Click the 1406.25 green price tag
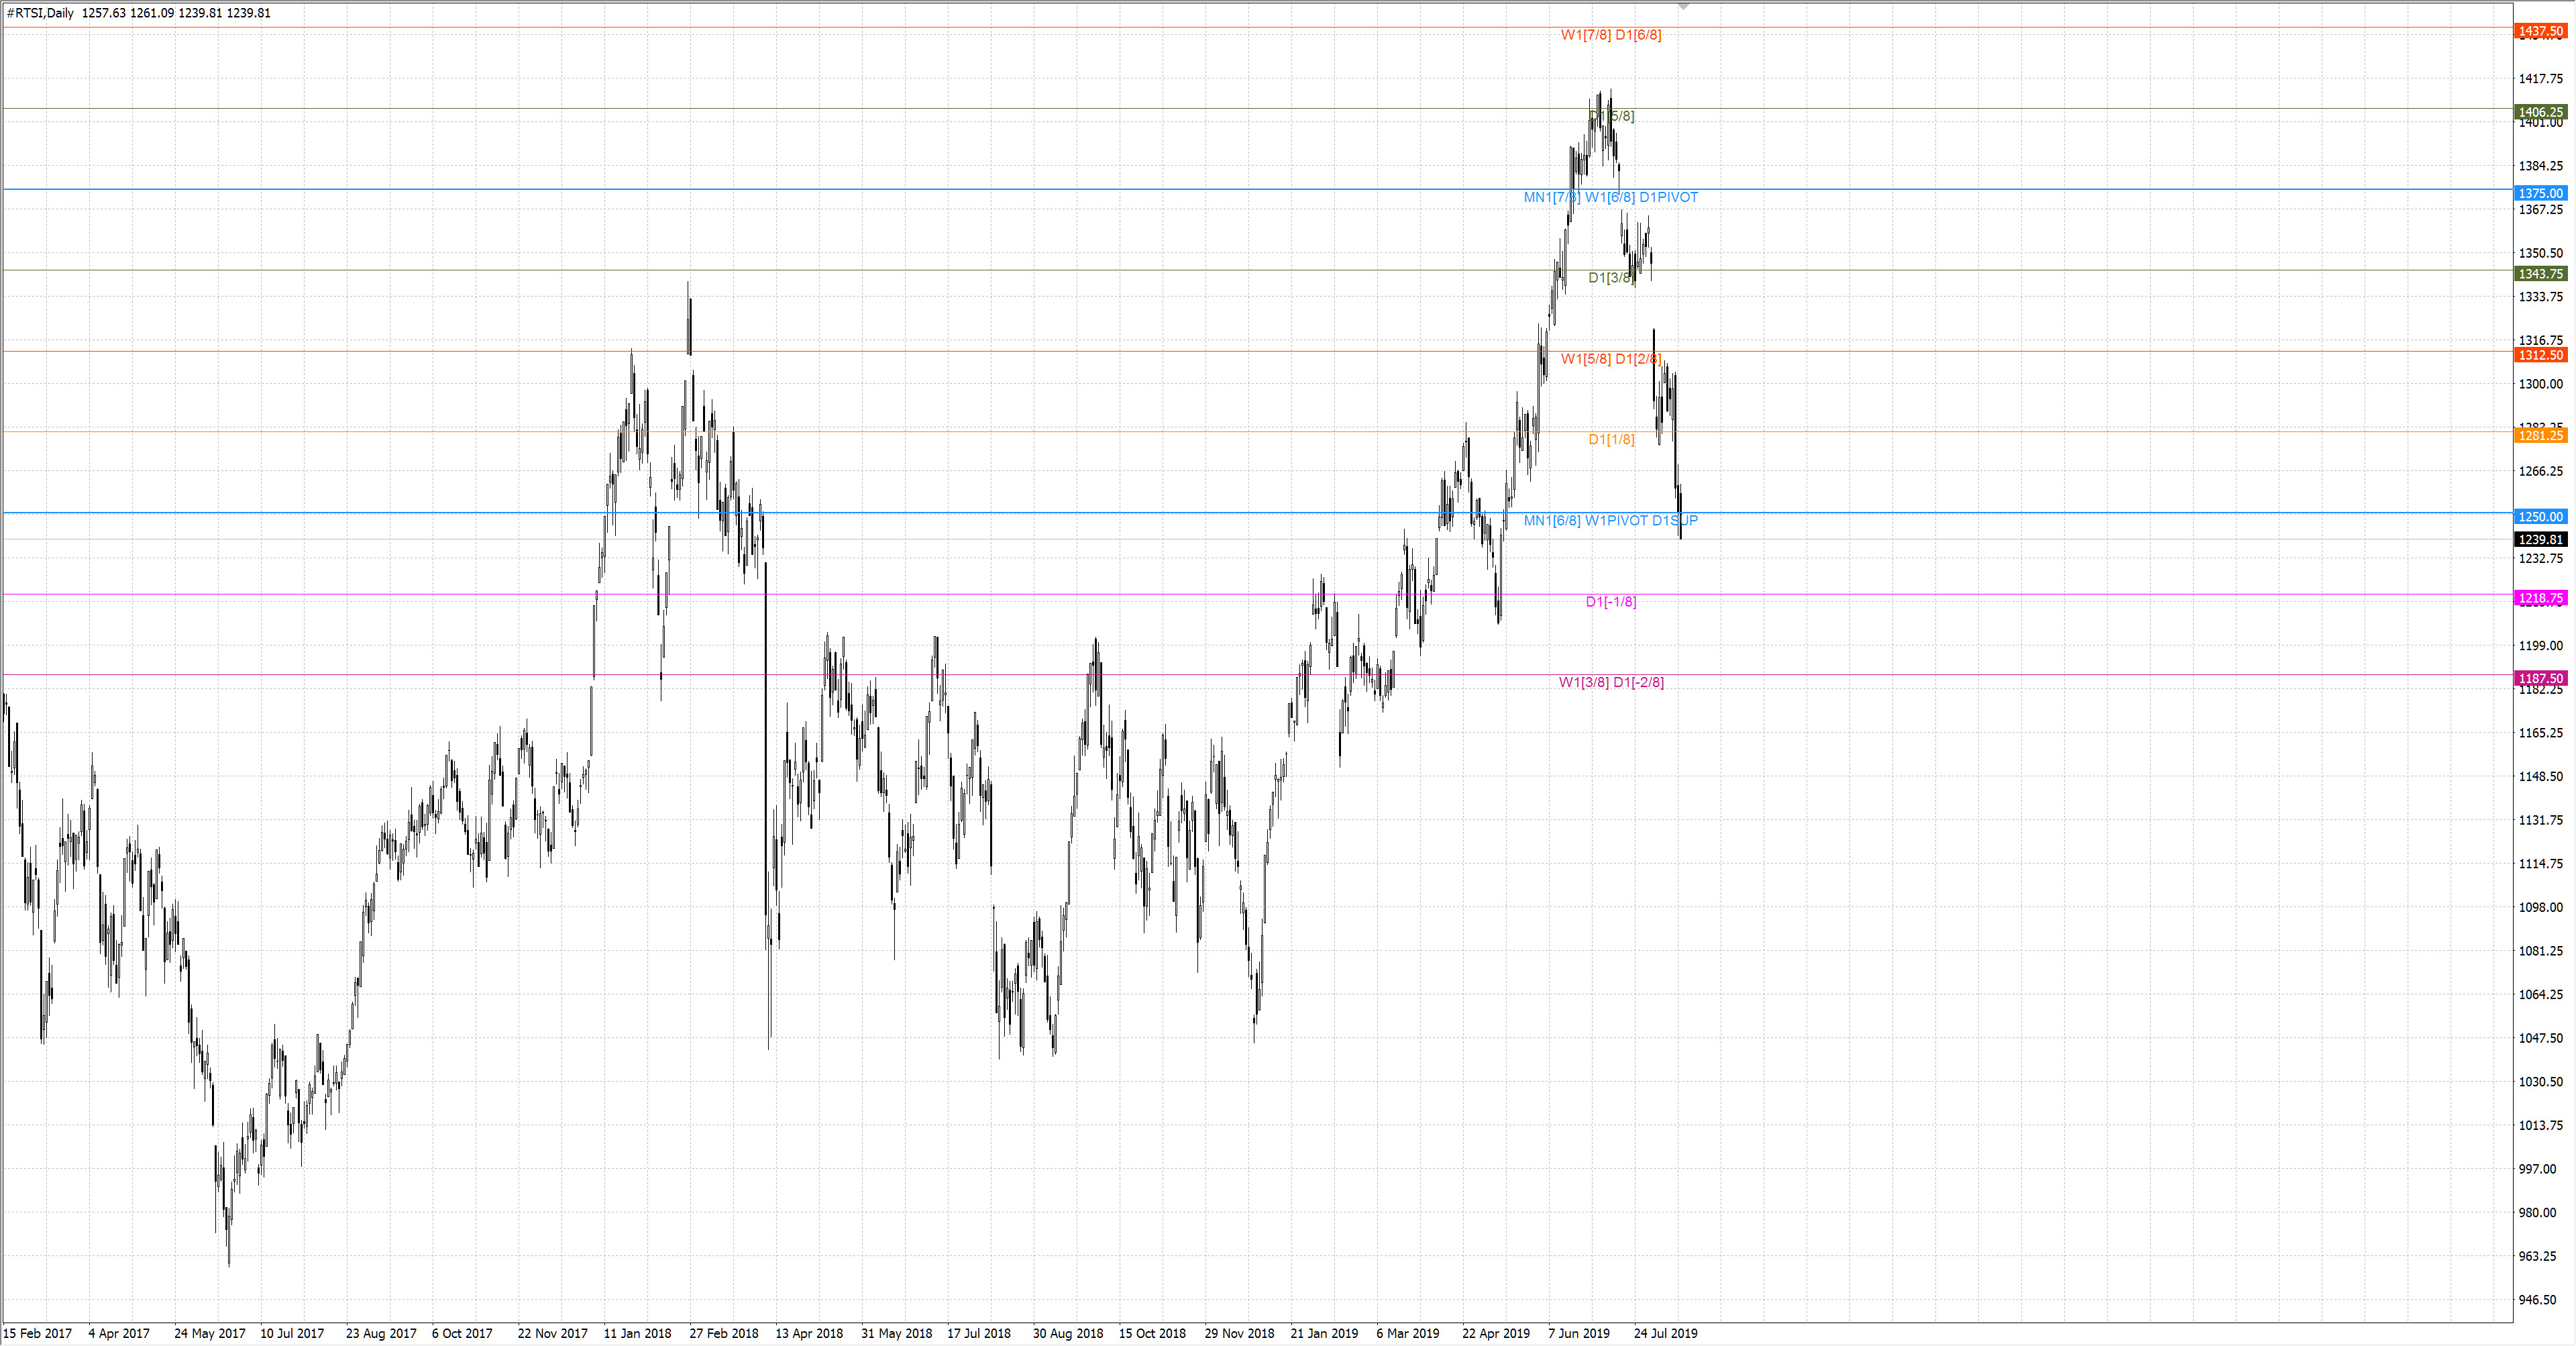Screen dimensions: 2576x1346 [x=2540, y=112]
